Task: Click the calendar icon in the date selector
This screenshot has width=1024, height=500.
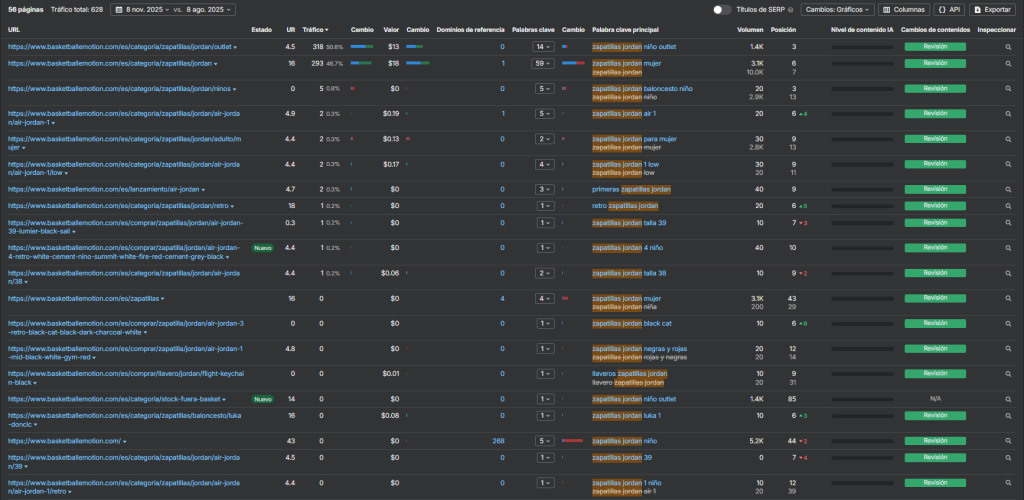Action: (118, 9)
